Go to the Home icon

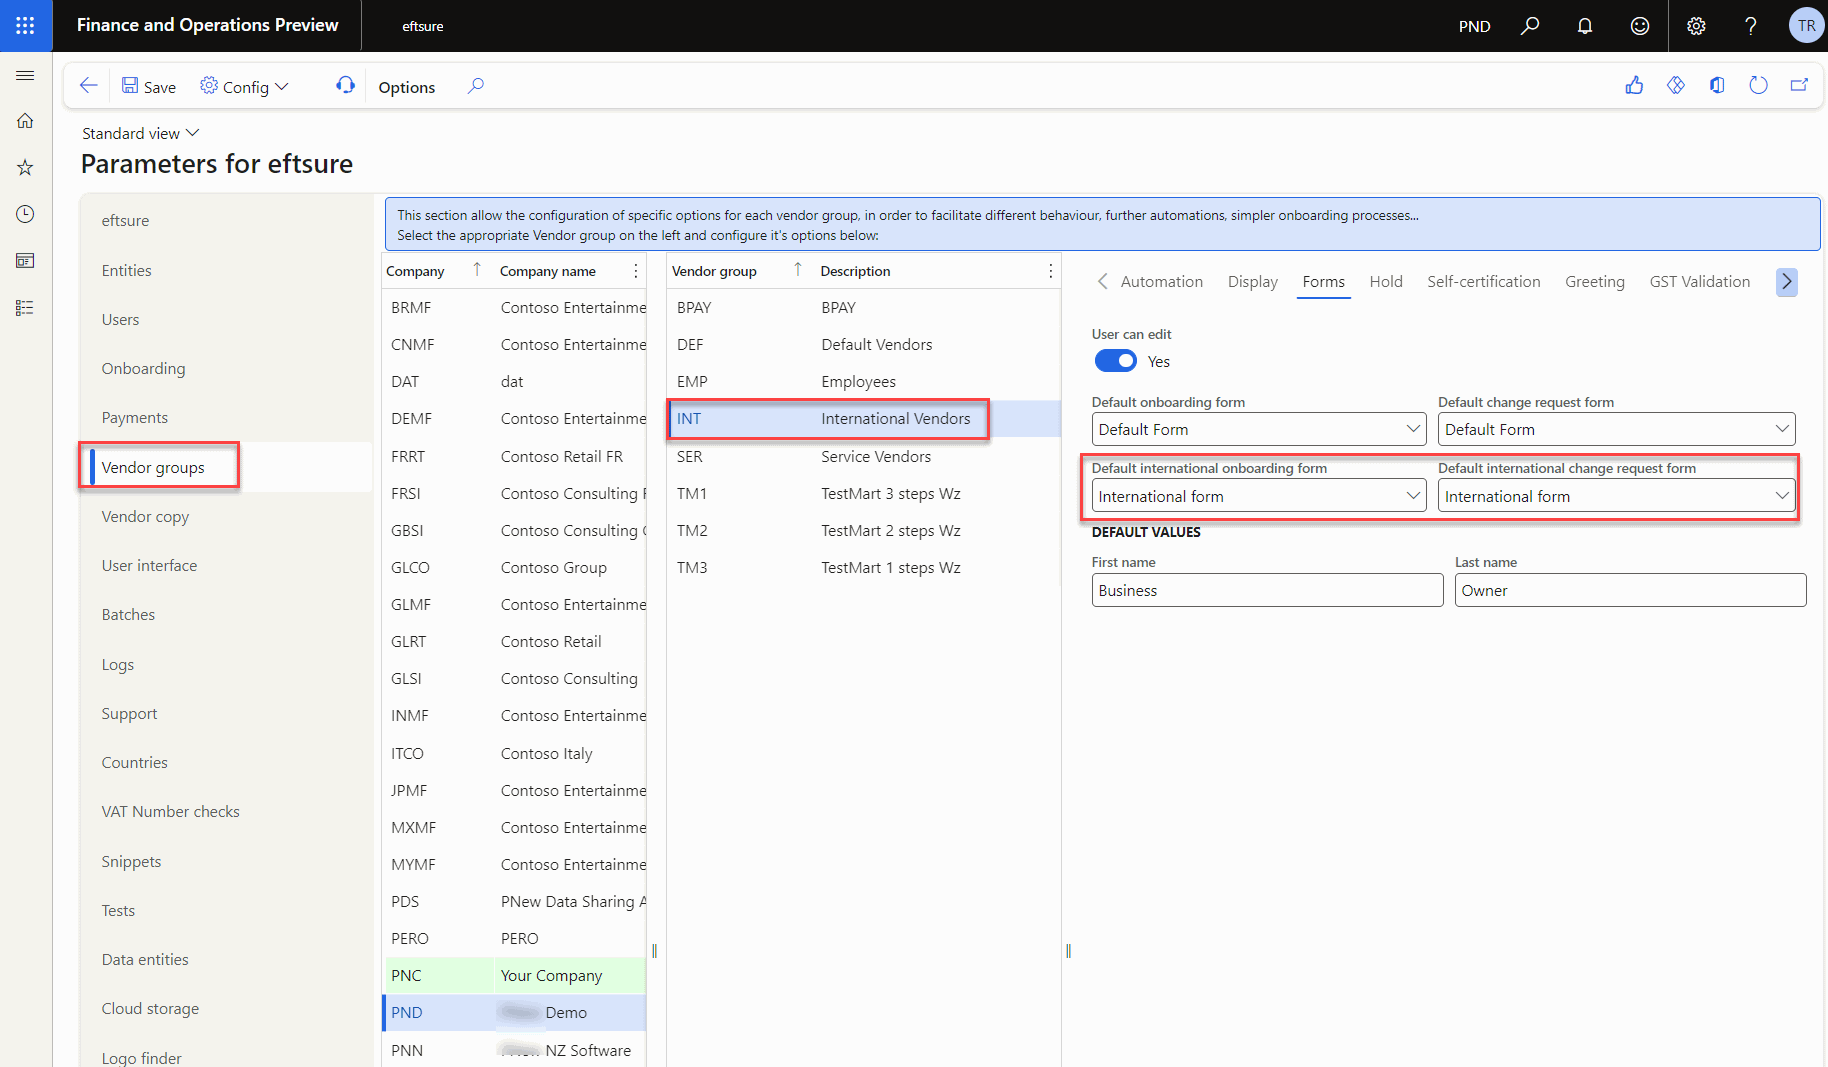click(x=26, y=121)
